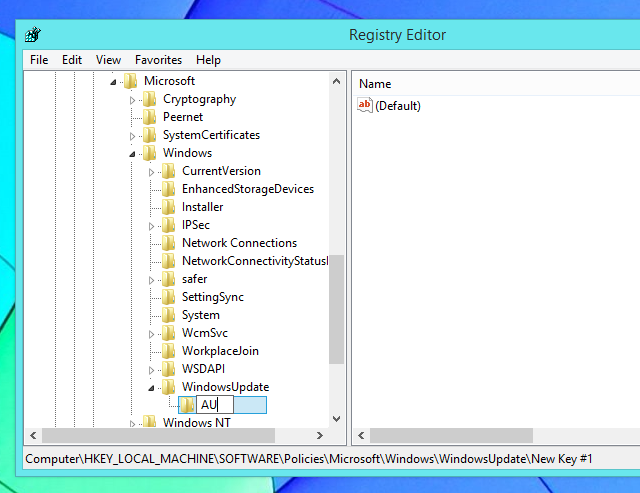Select the WindowsUpdate key label

click(225, 387)
